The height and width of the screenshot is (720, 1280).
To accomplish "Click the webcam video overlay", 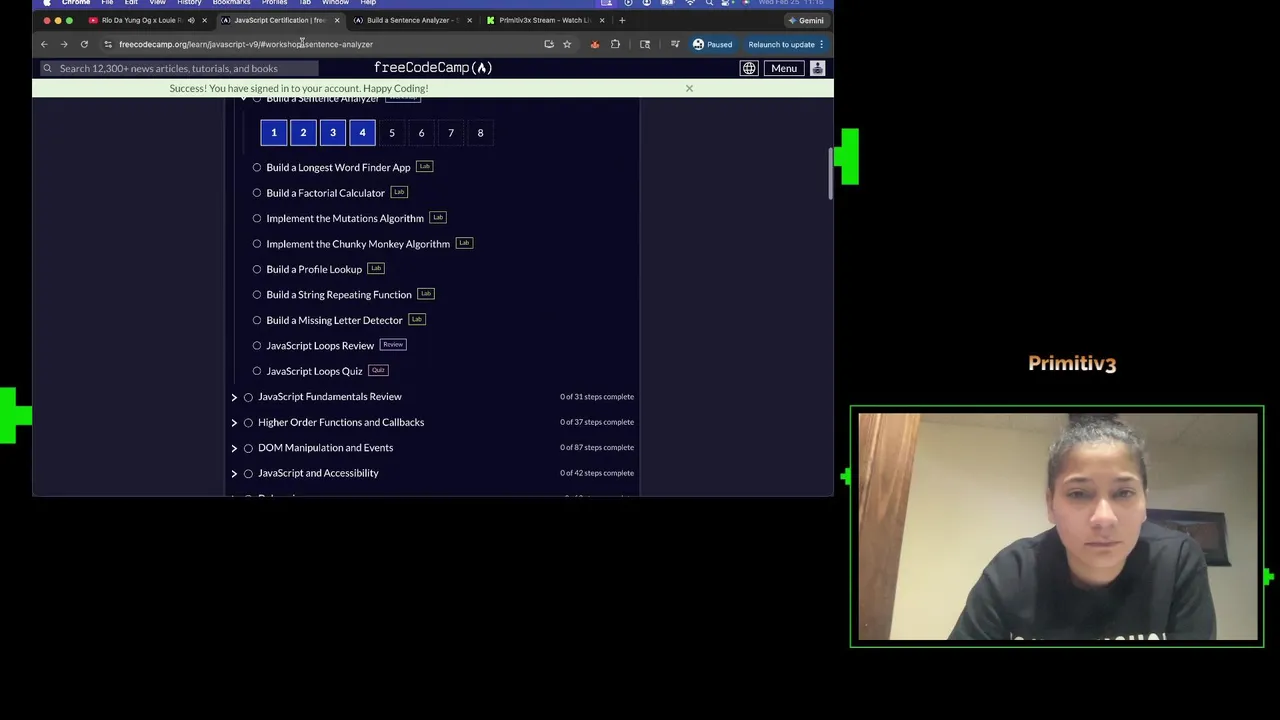I will [x=1057, y=526].
